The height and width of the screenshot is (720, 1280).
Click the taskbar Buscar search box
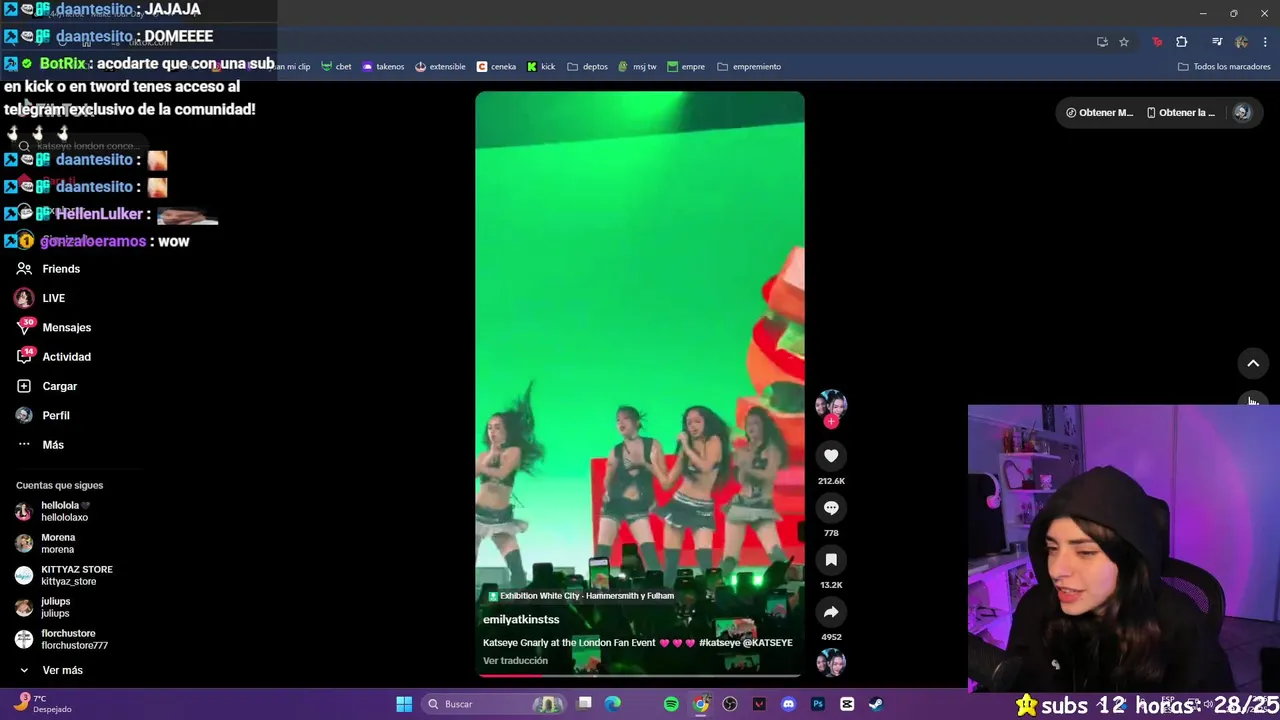(492, 704)
